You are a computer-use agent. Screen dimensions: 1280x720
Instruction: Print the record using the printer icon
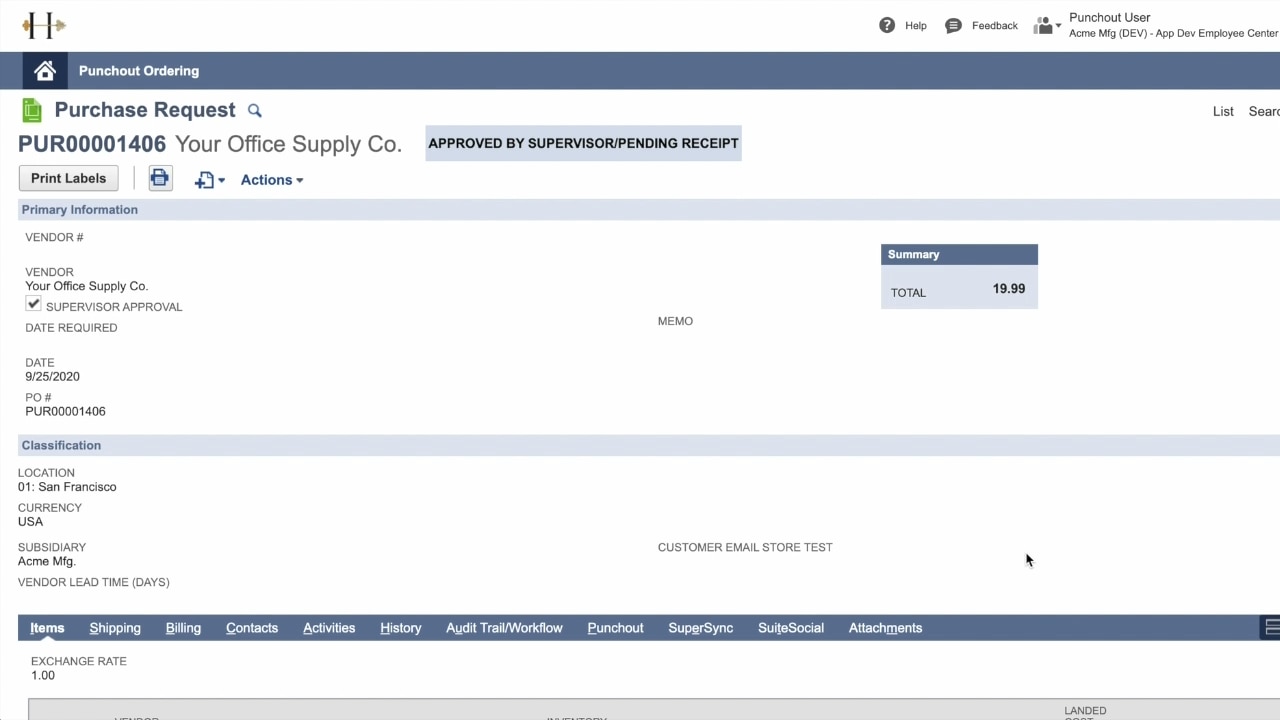160,178
